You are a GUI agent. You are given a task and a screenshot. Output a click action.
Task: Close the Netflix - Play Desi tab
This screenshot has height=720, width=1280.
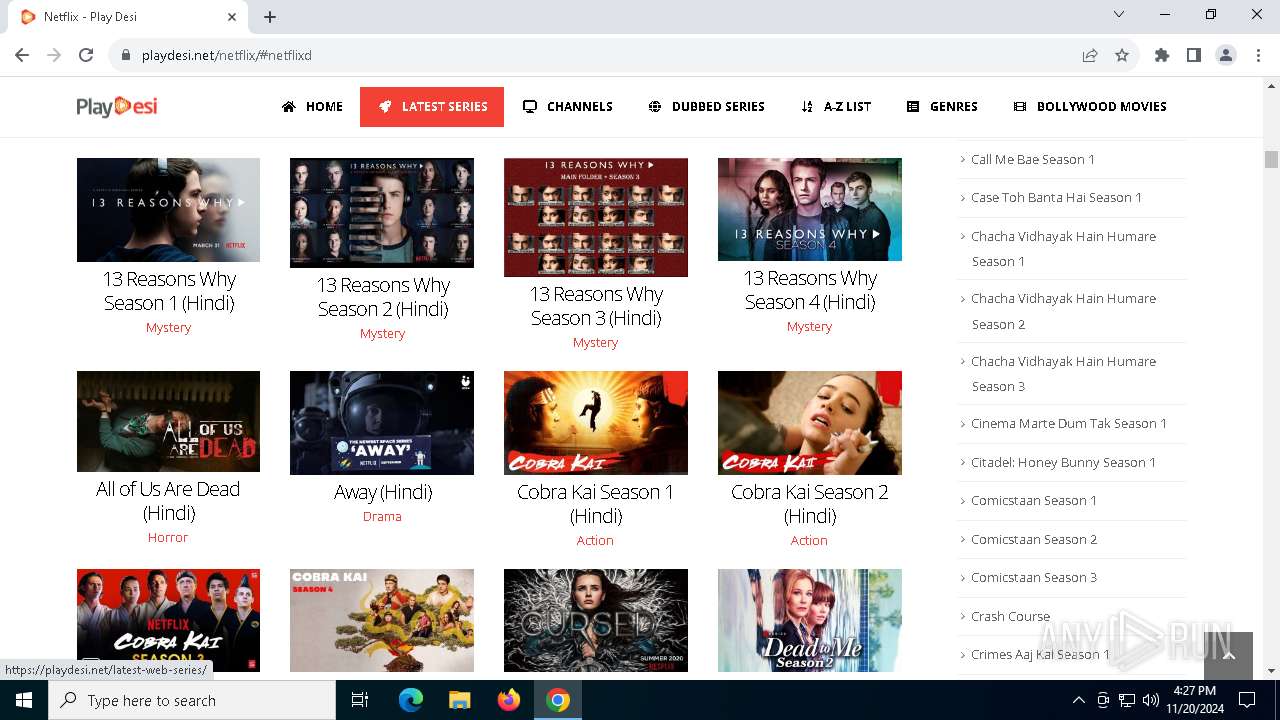232,16
